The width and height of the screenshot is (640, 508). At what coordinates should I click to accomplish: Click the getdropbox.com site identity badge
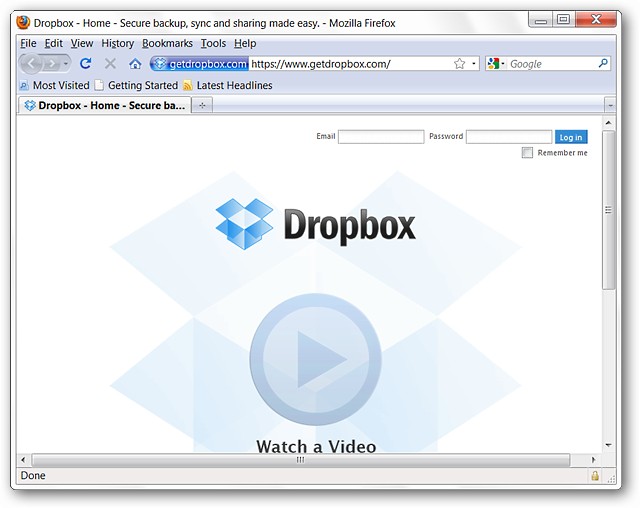[199, 64]
